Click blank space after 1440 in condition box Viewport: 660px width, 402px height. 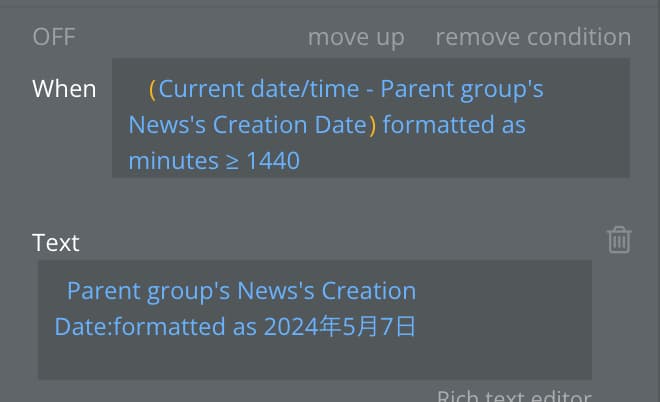tap(463, 161)
